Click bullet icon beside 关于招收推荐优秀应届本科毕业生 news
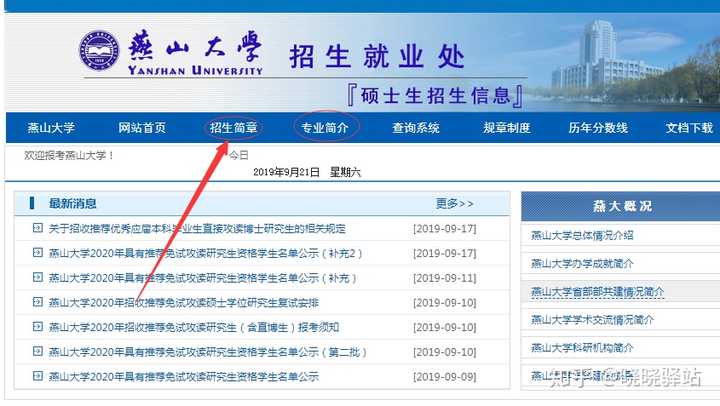720x406 pixels. 38,228
